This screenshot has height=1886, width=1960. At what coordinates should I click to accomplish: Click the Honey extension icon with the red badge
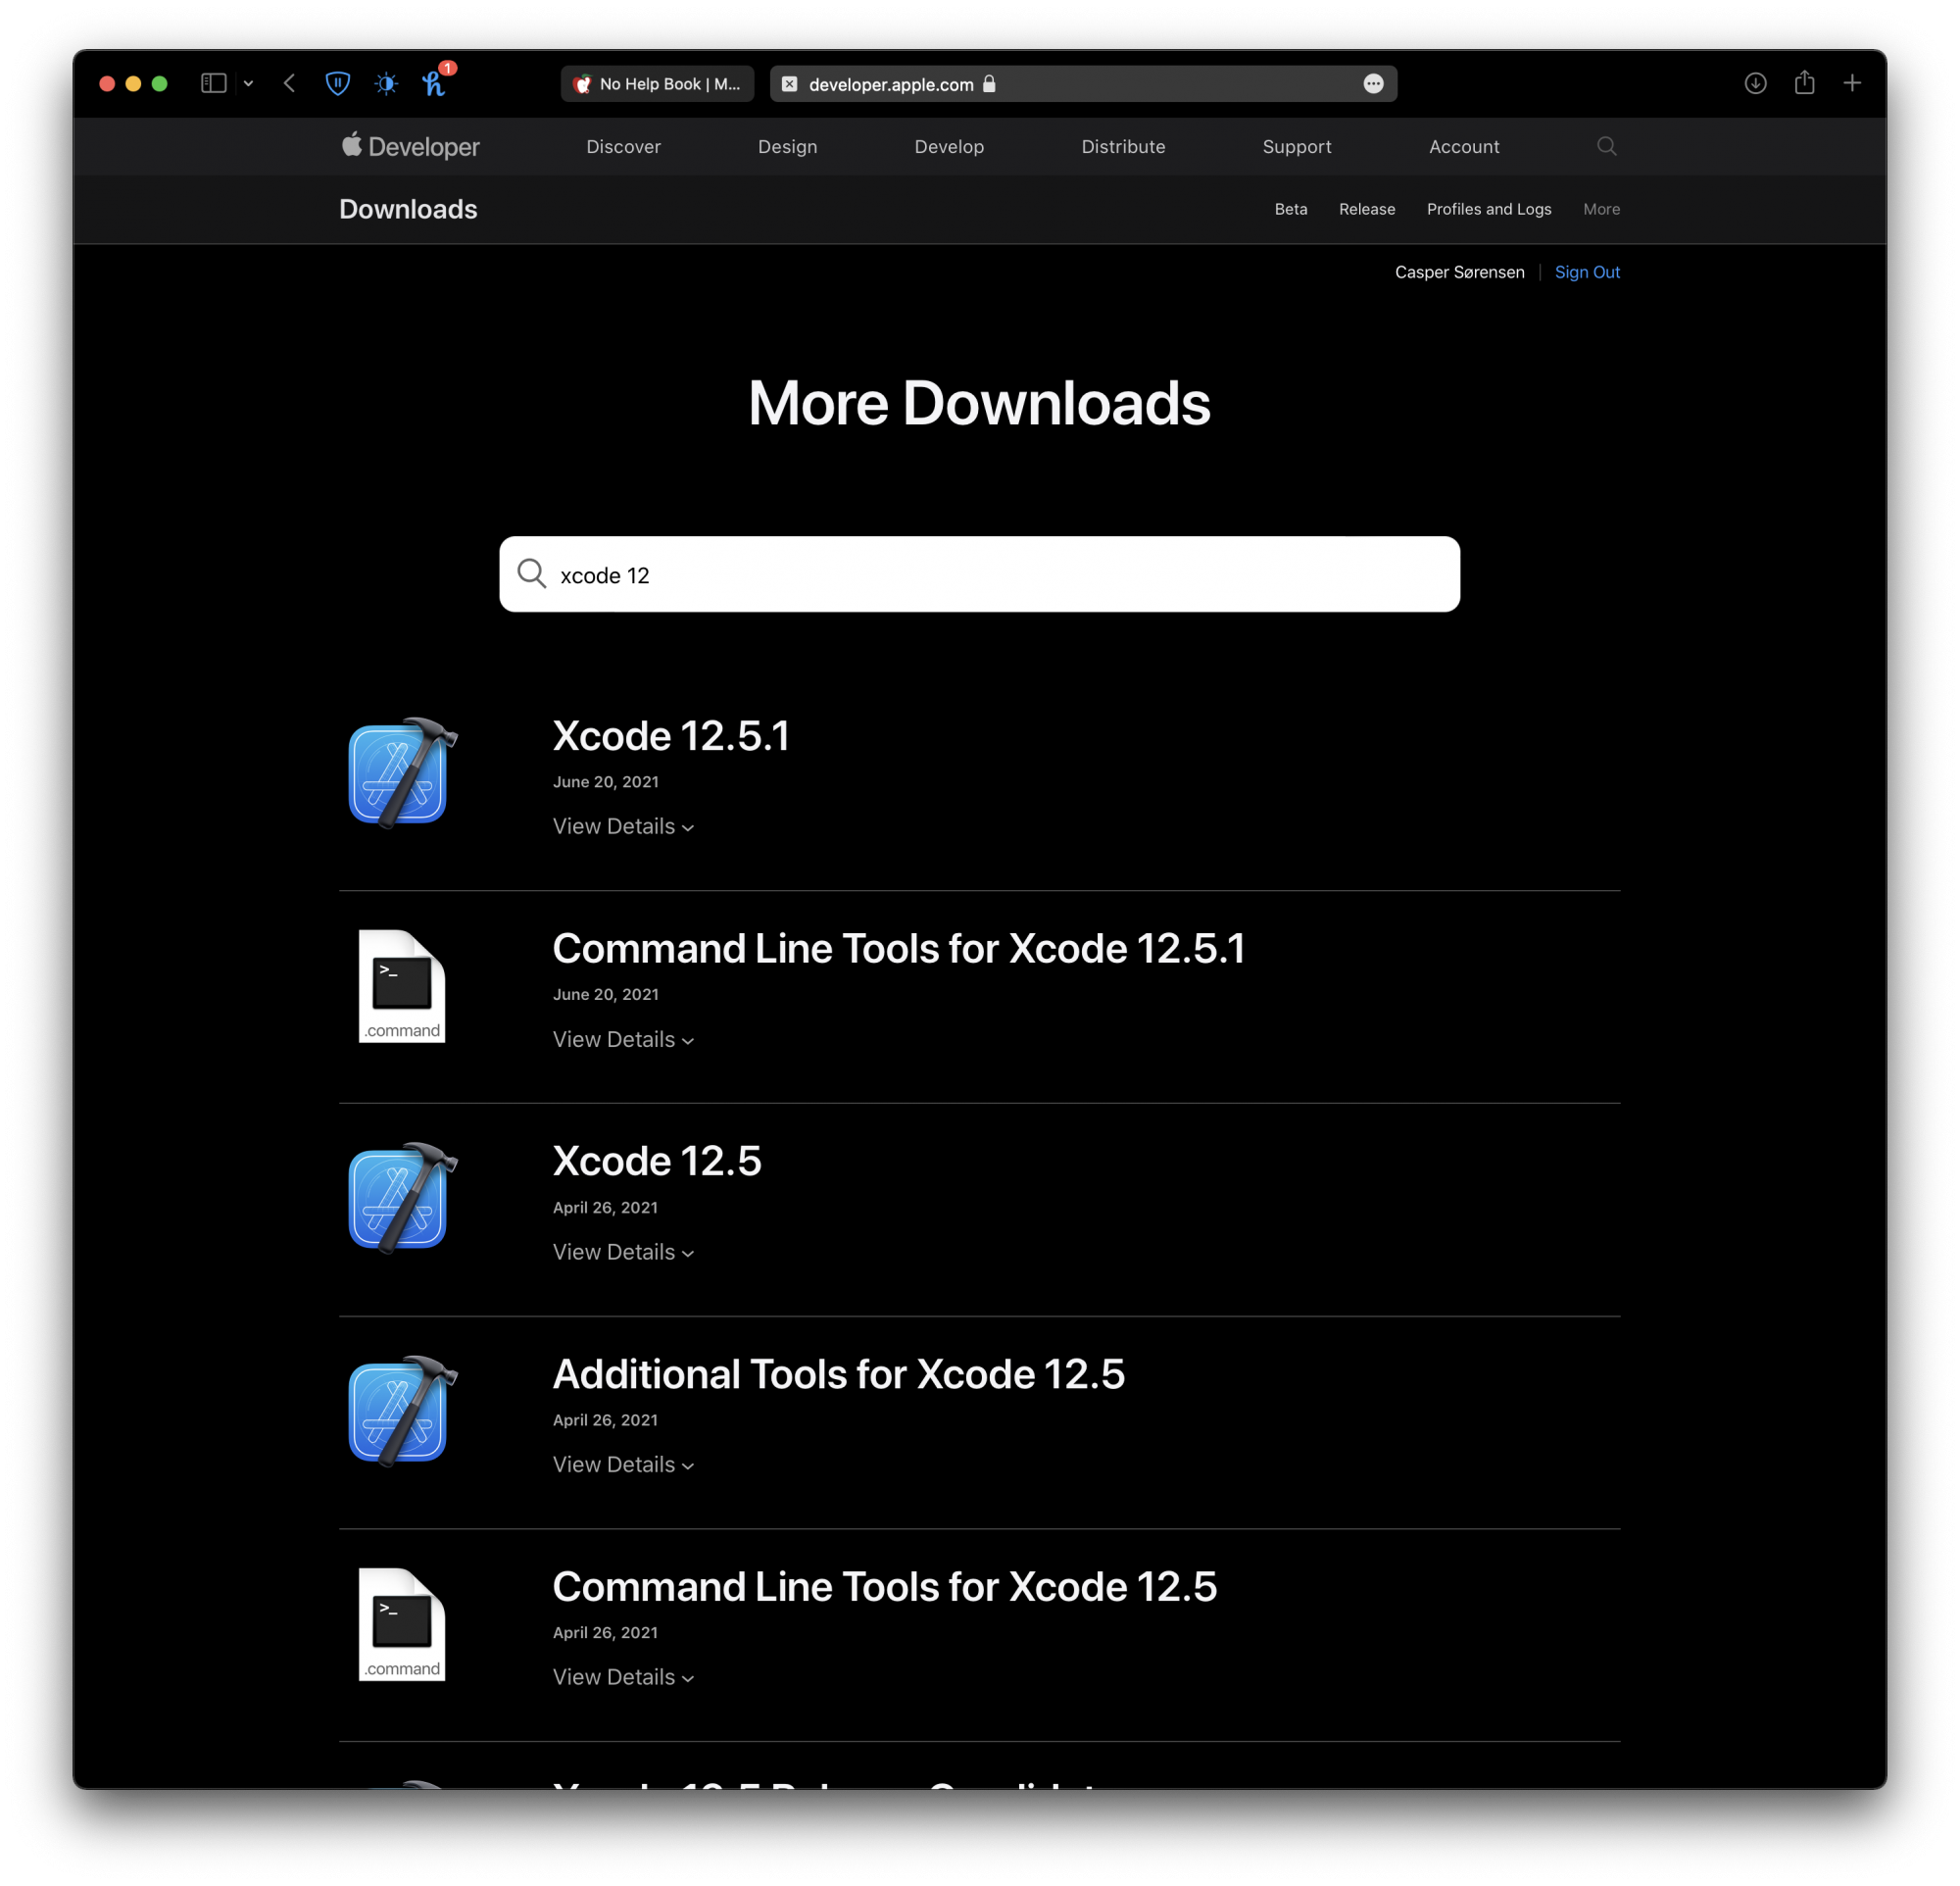[x=434, y=83]
